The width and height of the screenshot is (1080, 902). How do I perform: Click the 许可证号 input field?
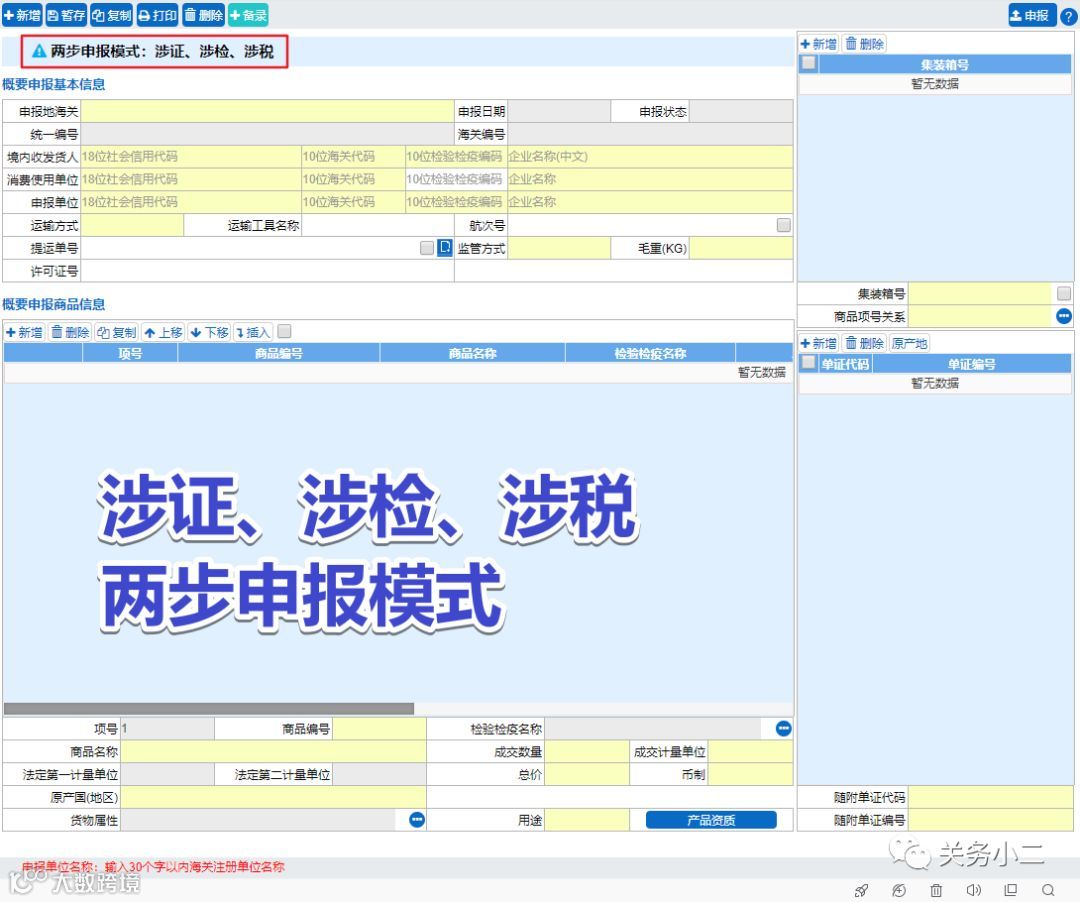point(267,271)
